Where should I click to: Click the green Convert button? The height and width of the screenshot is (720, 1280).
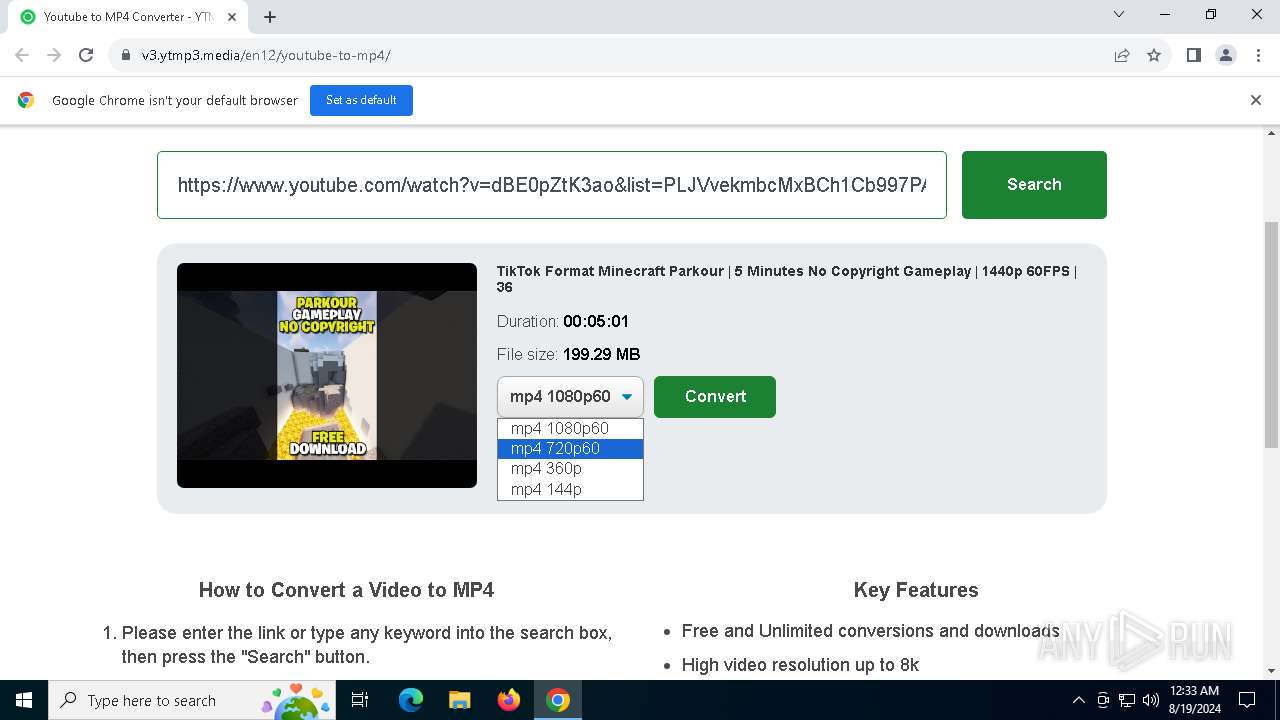(x=715, y=397)
